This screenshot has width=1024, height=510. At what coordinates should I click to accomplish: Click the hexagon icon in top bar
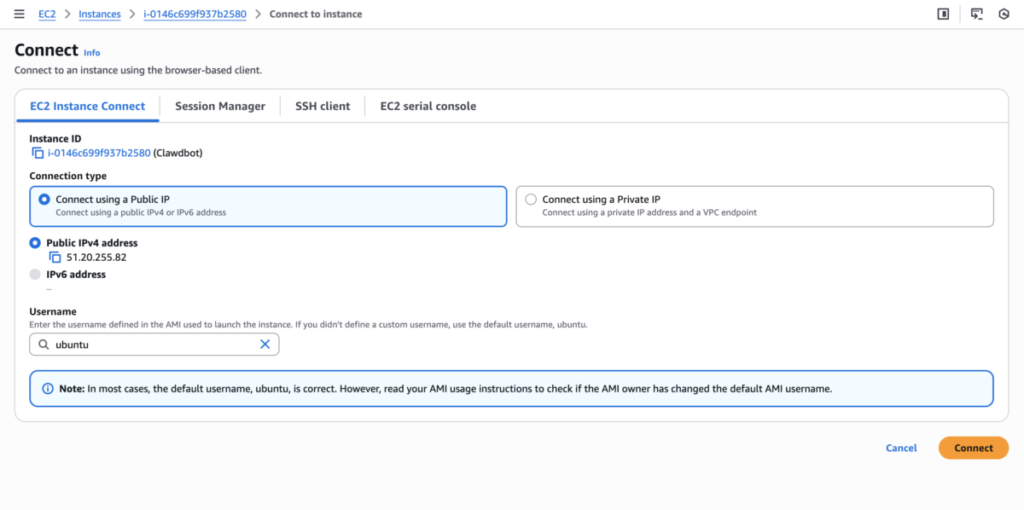pos(1004,14)
